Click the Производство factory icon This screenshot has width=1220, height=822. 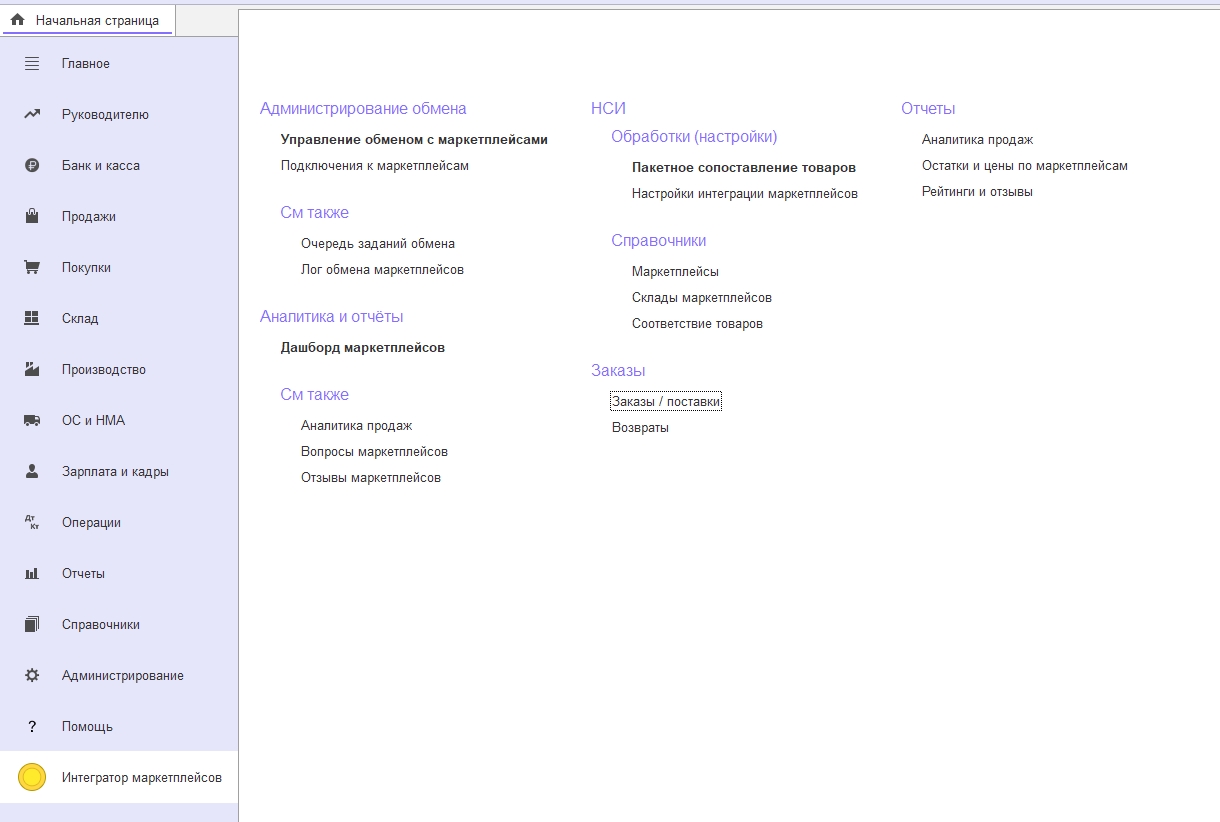(x=32, y=370)
